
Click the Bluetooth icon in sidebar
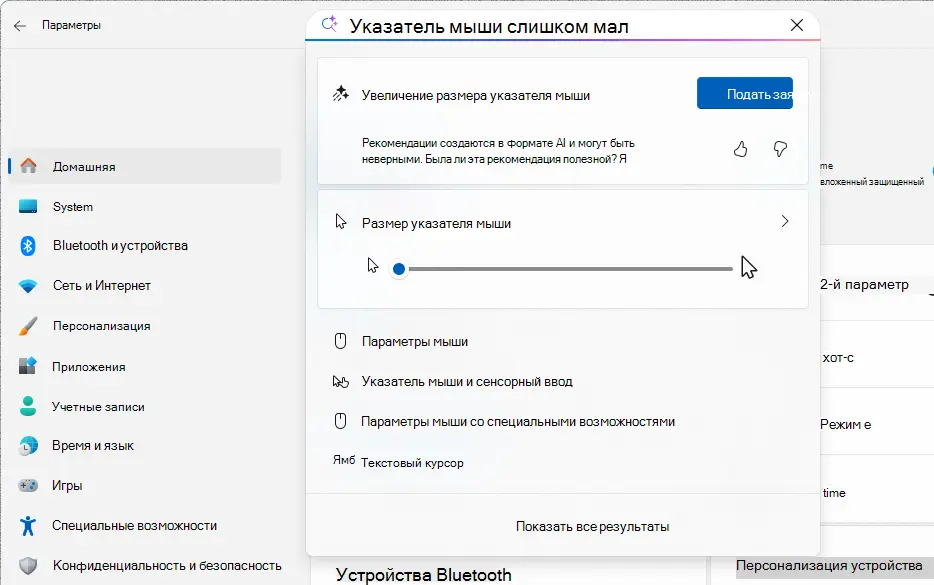click(x=28, y=246)
